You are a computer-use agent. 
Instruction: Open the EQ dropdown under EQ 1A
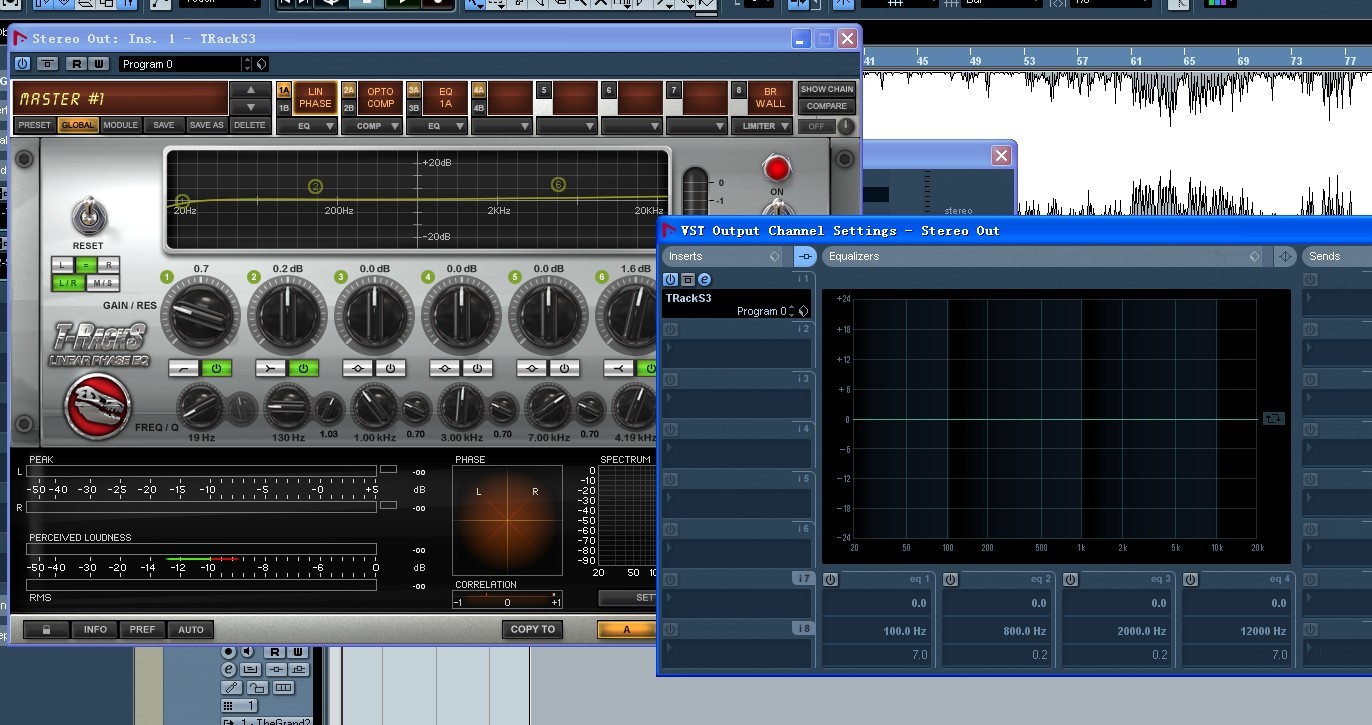point(437,126)
